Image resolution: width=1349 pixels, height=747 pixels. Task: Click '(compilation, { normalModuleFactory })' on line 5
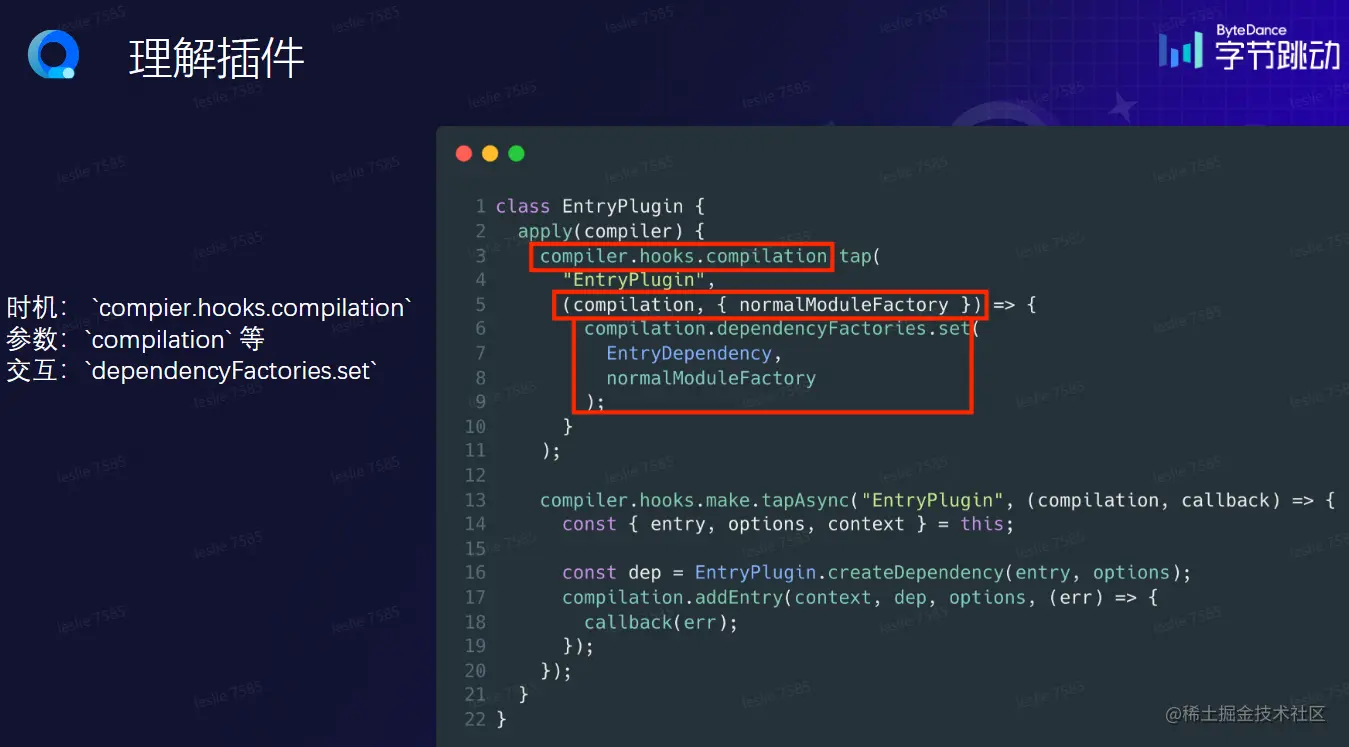[x=772, y=305]
